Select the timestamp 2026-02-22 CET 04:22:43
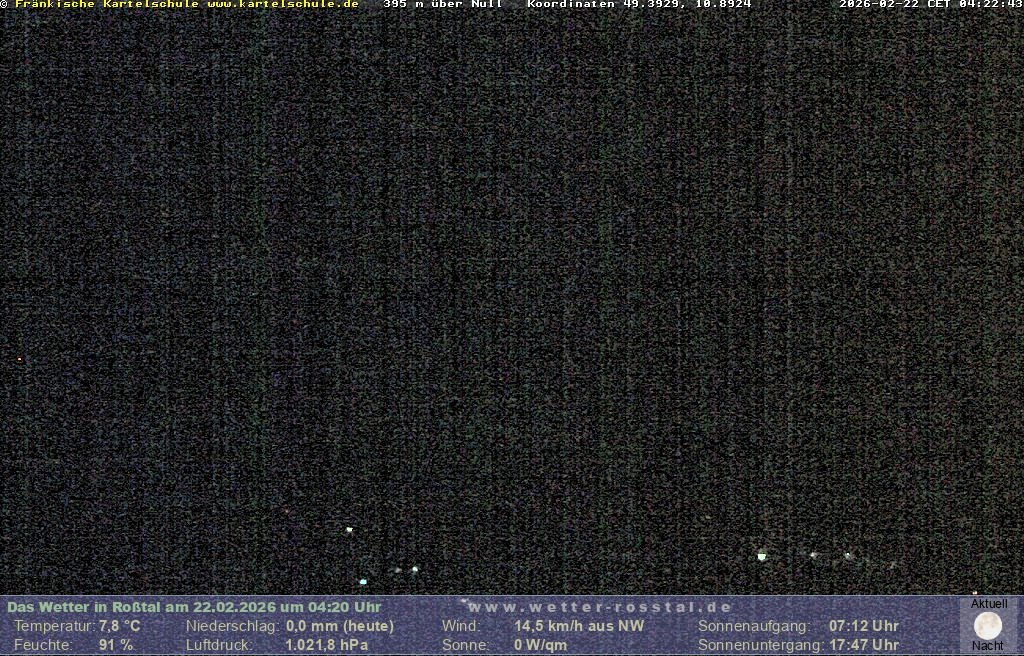Screen dimensions: 1024x656 930,4
